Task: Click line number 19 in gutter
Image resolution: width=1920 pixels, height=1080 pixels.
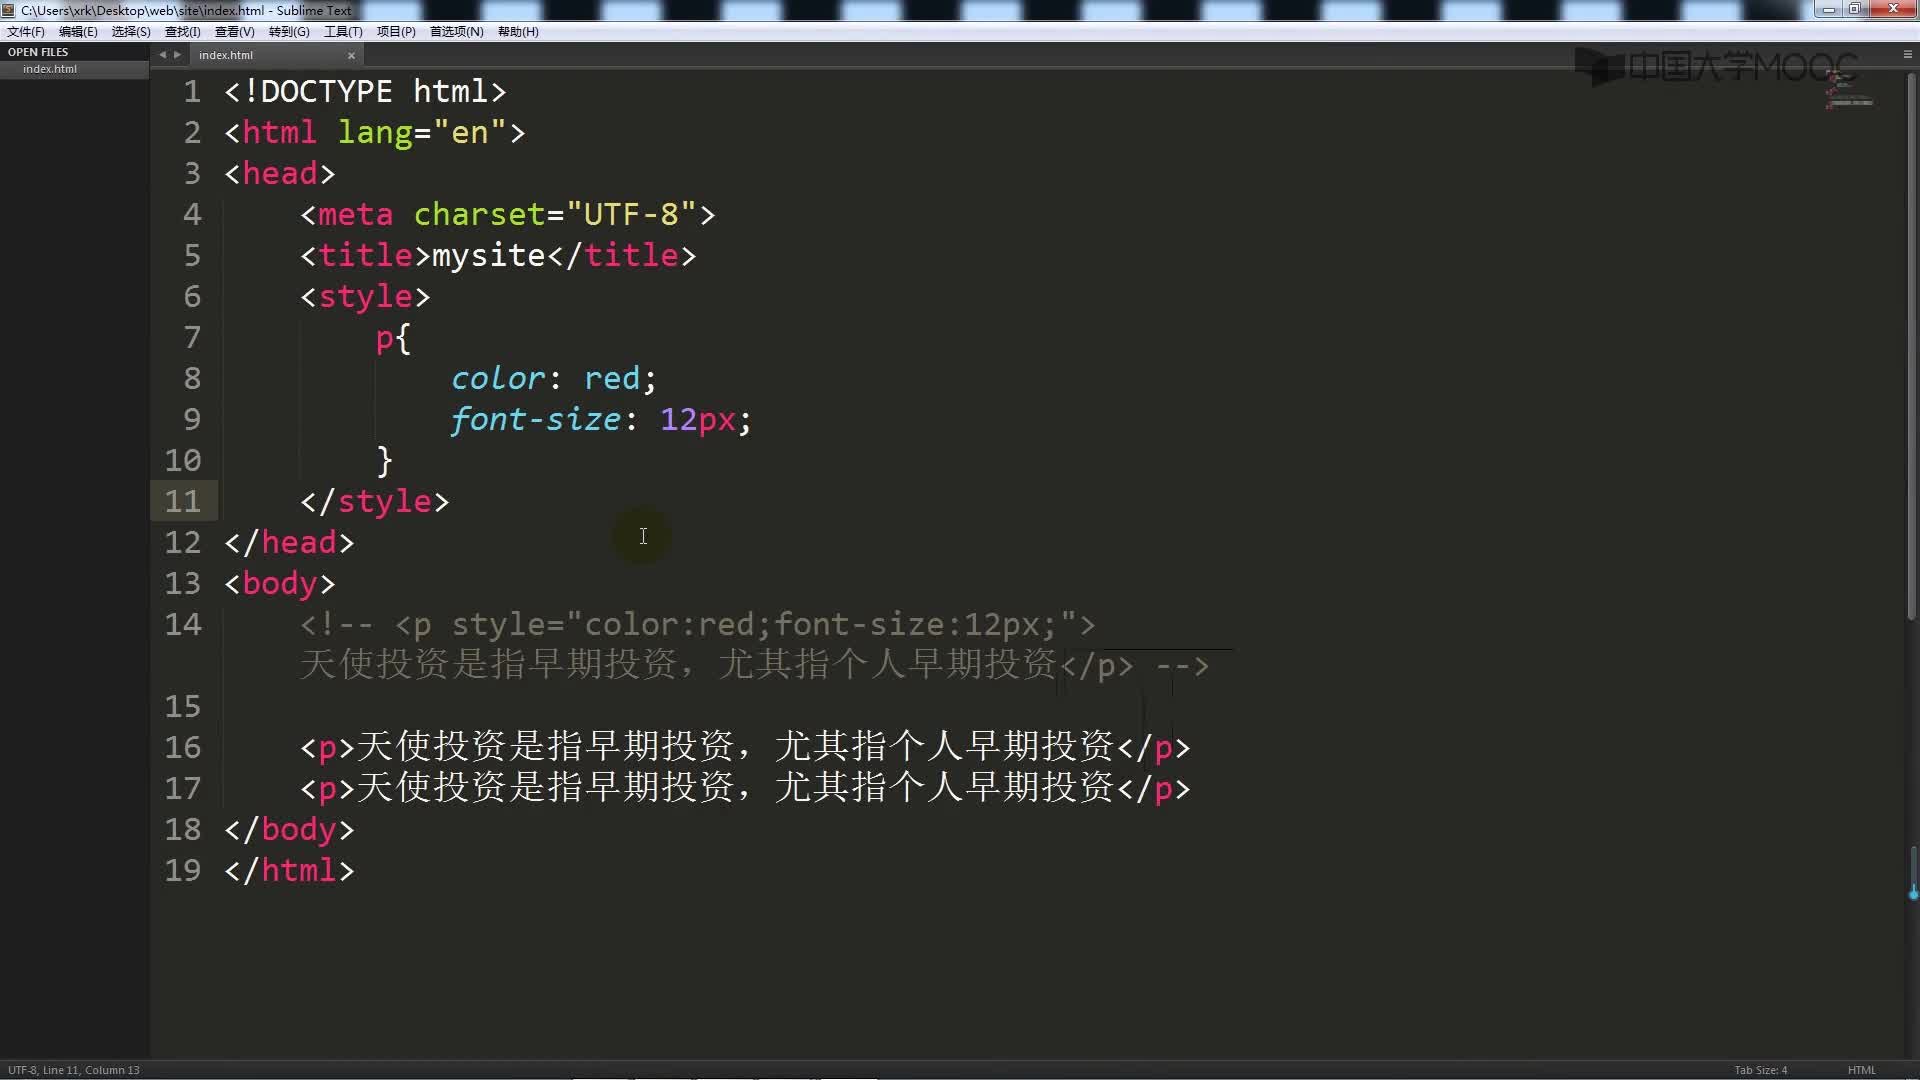Action: (183, 870)
